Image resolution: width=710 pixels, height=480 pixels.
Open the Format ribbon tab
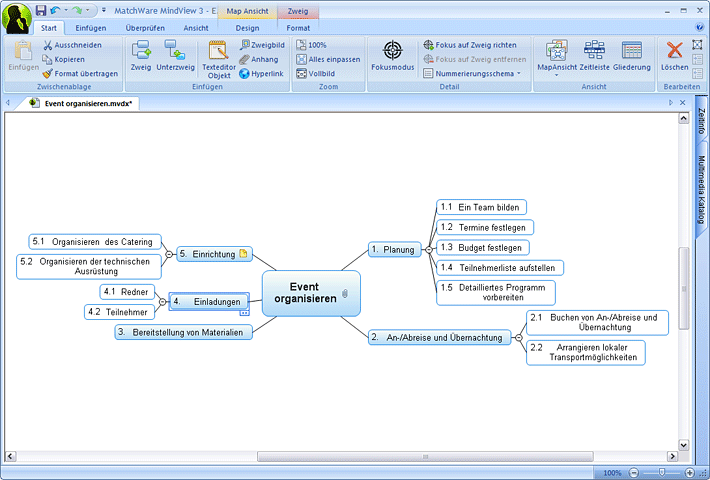[x=298, y=28]
